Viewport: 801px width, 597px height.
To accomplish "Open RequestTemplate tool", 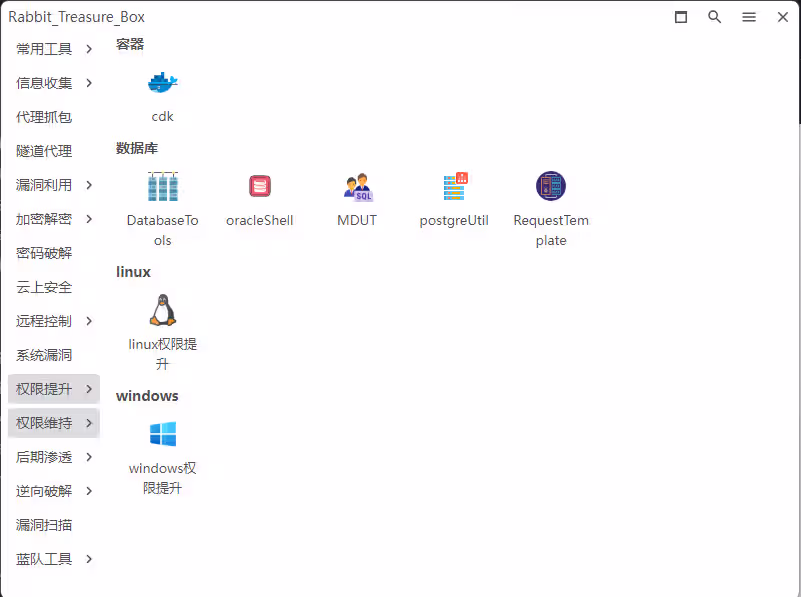I will point(551,187).
